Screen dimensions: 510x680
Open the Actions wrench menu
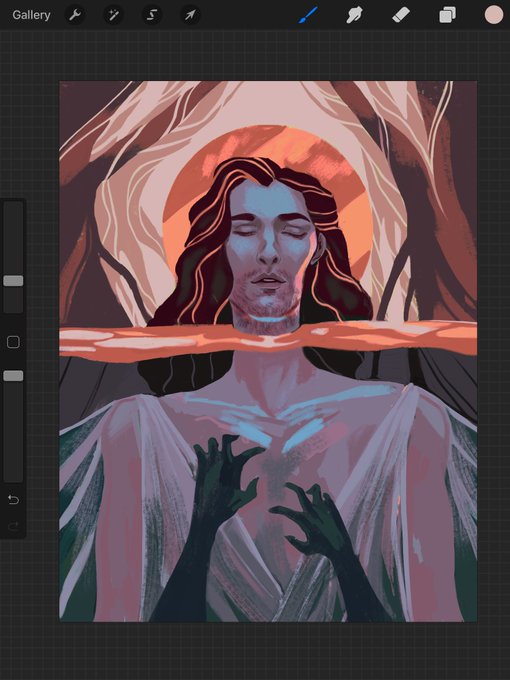[x=75, y=15]
